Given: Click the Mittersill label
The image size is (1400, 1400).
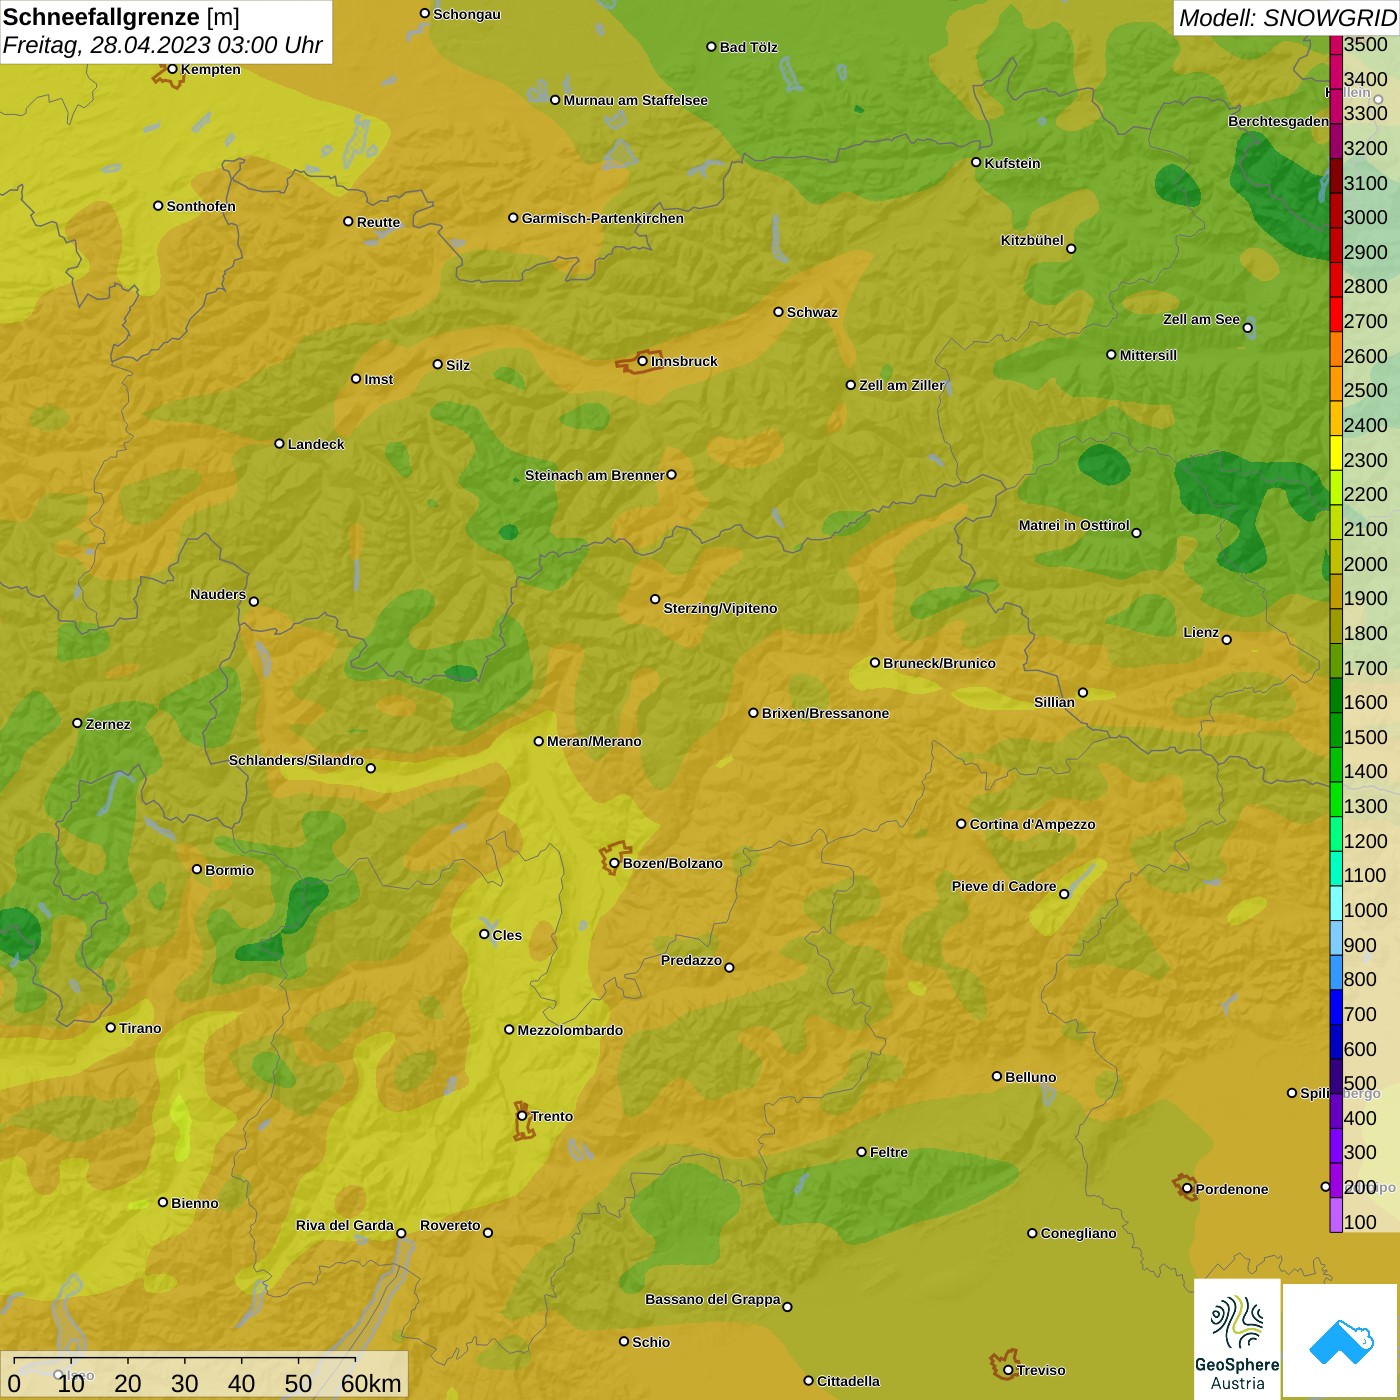Looking at the screenshot, I should point(1148,355).
